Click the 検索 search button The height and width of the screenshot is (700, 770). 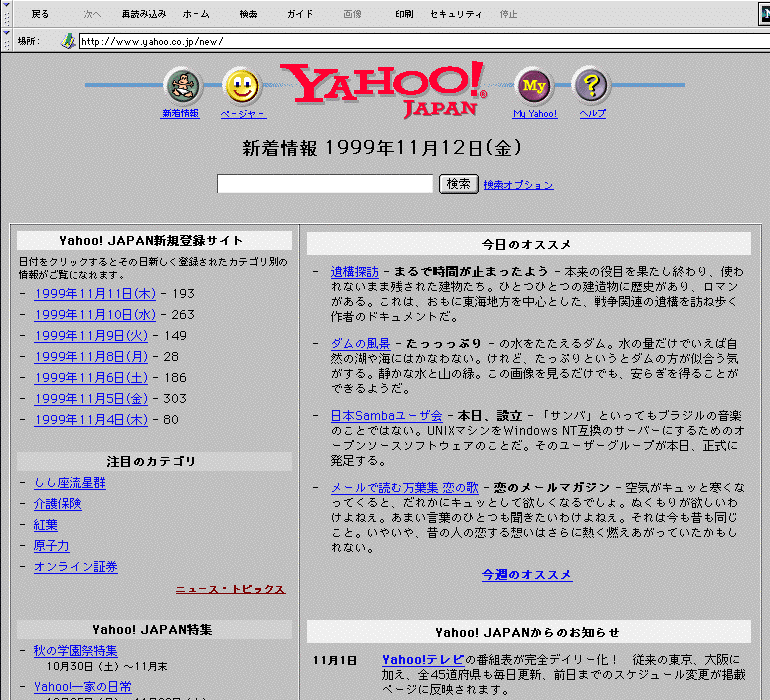point(459,184)
